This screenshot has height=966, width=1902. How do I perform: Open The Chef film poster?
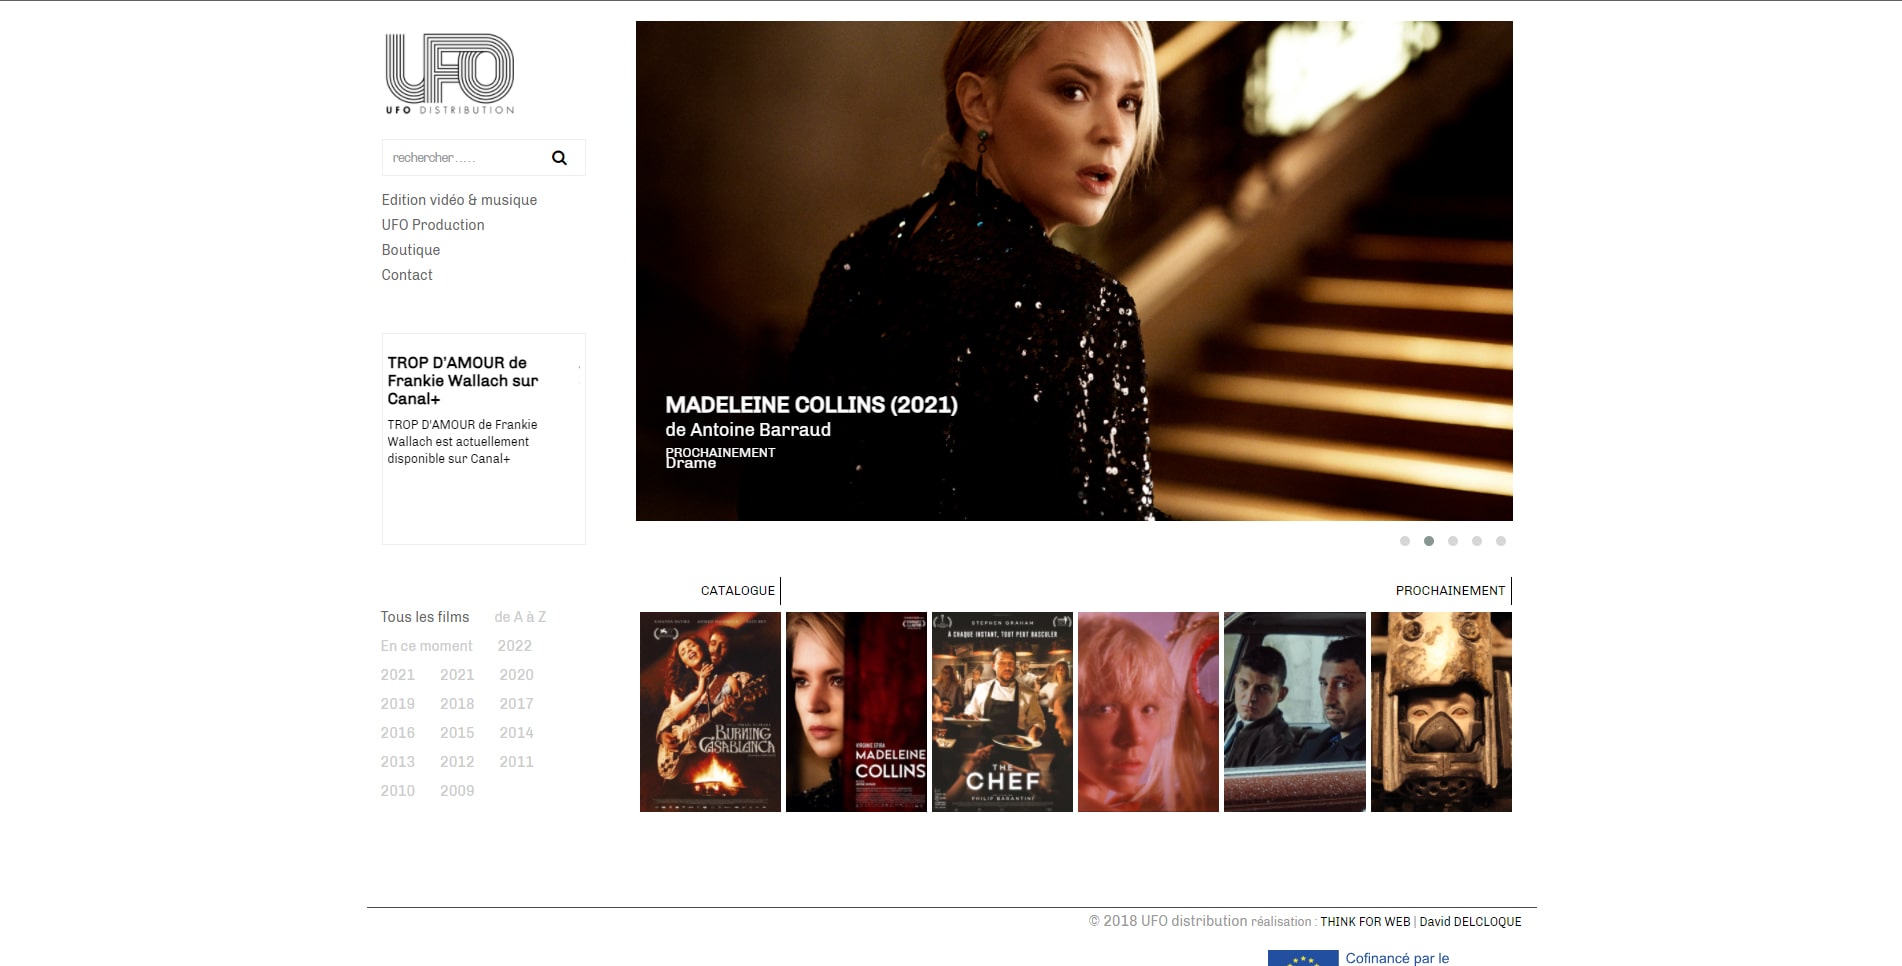(x=1002, y=712)
